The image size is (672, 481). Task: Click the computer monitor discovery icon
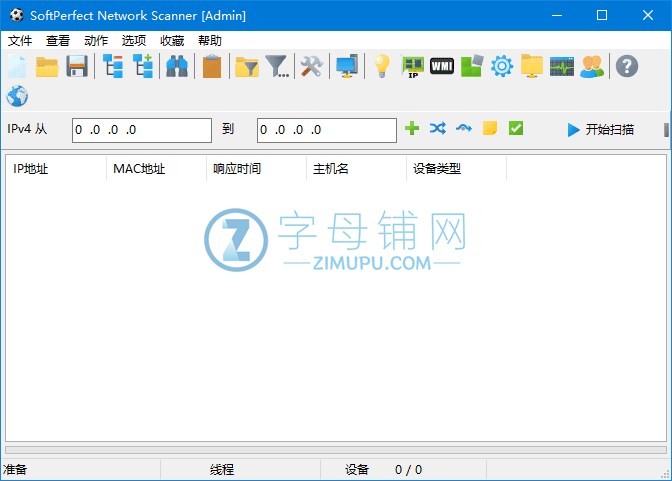(x=347, y=66)
